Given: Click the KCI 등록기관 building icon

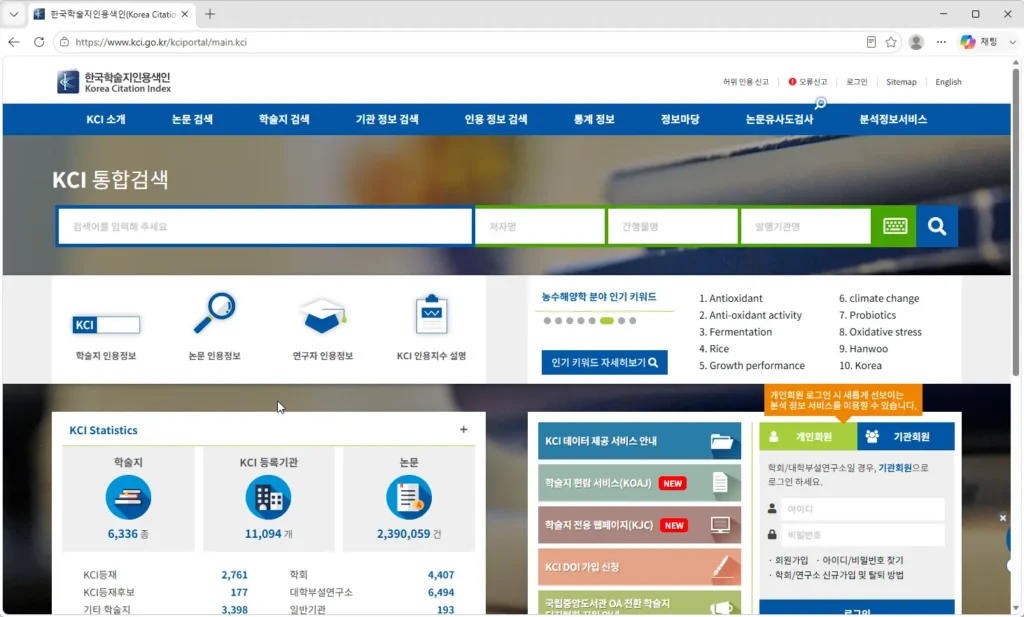Looking at the screenshot, I should [268, 497].
